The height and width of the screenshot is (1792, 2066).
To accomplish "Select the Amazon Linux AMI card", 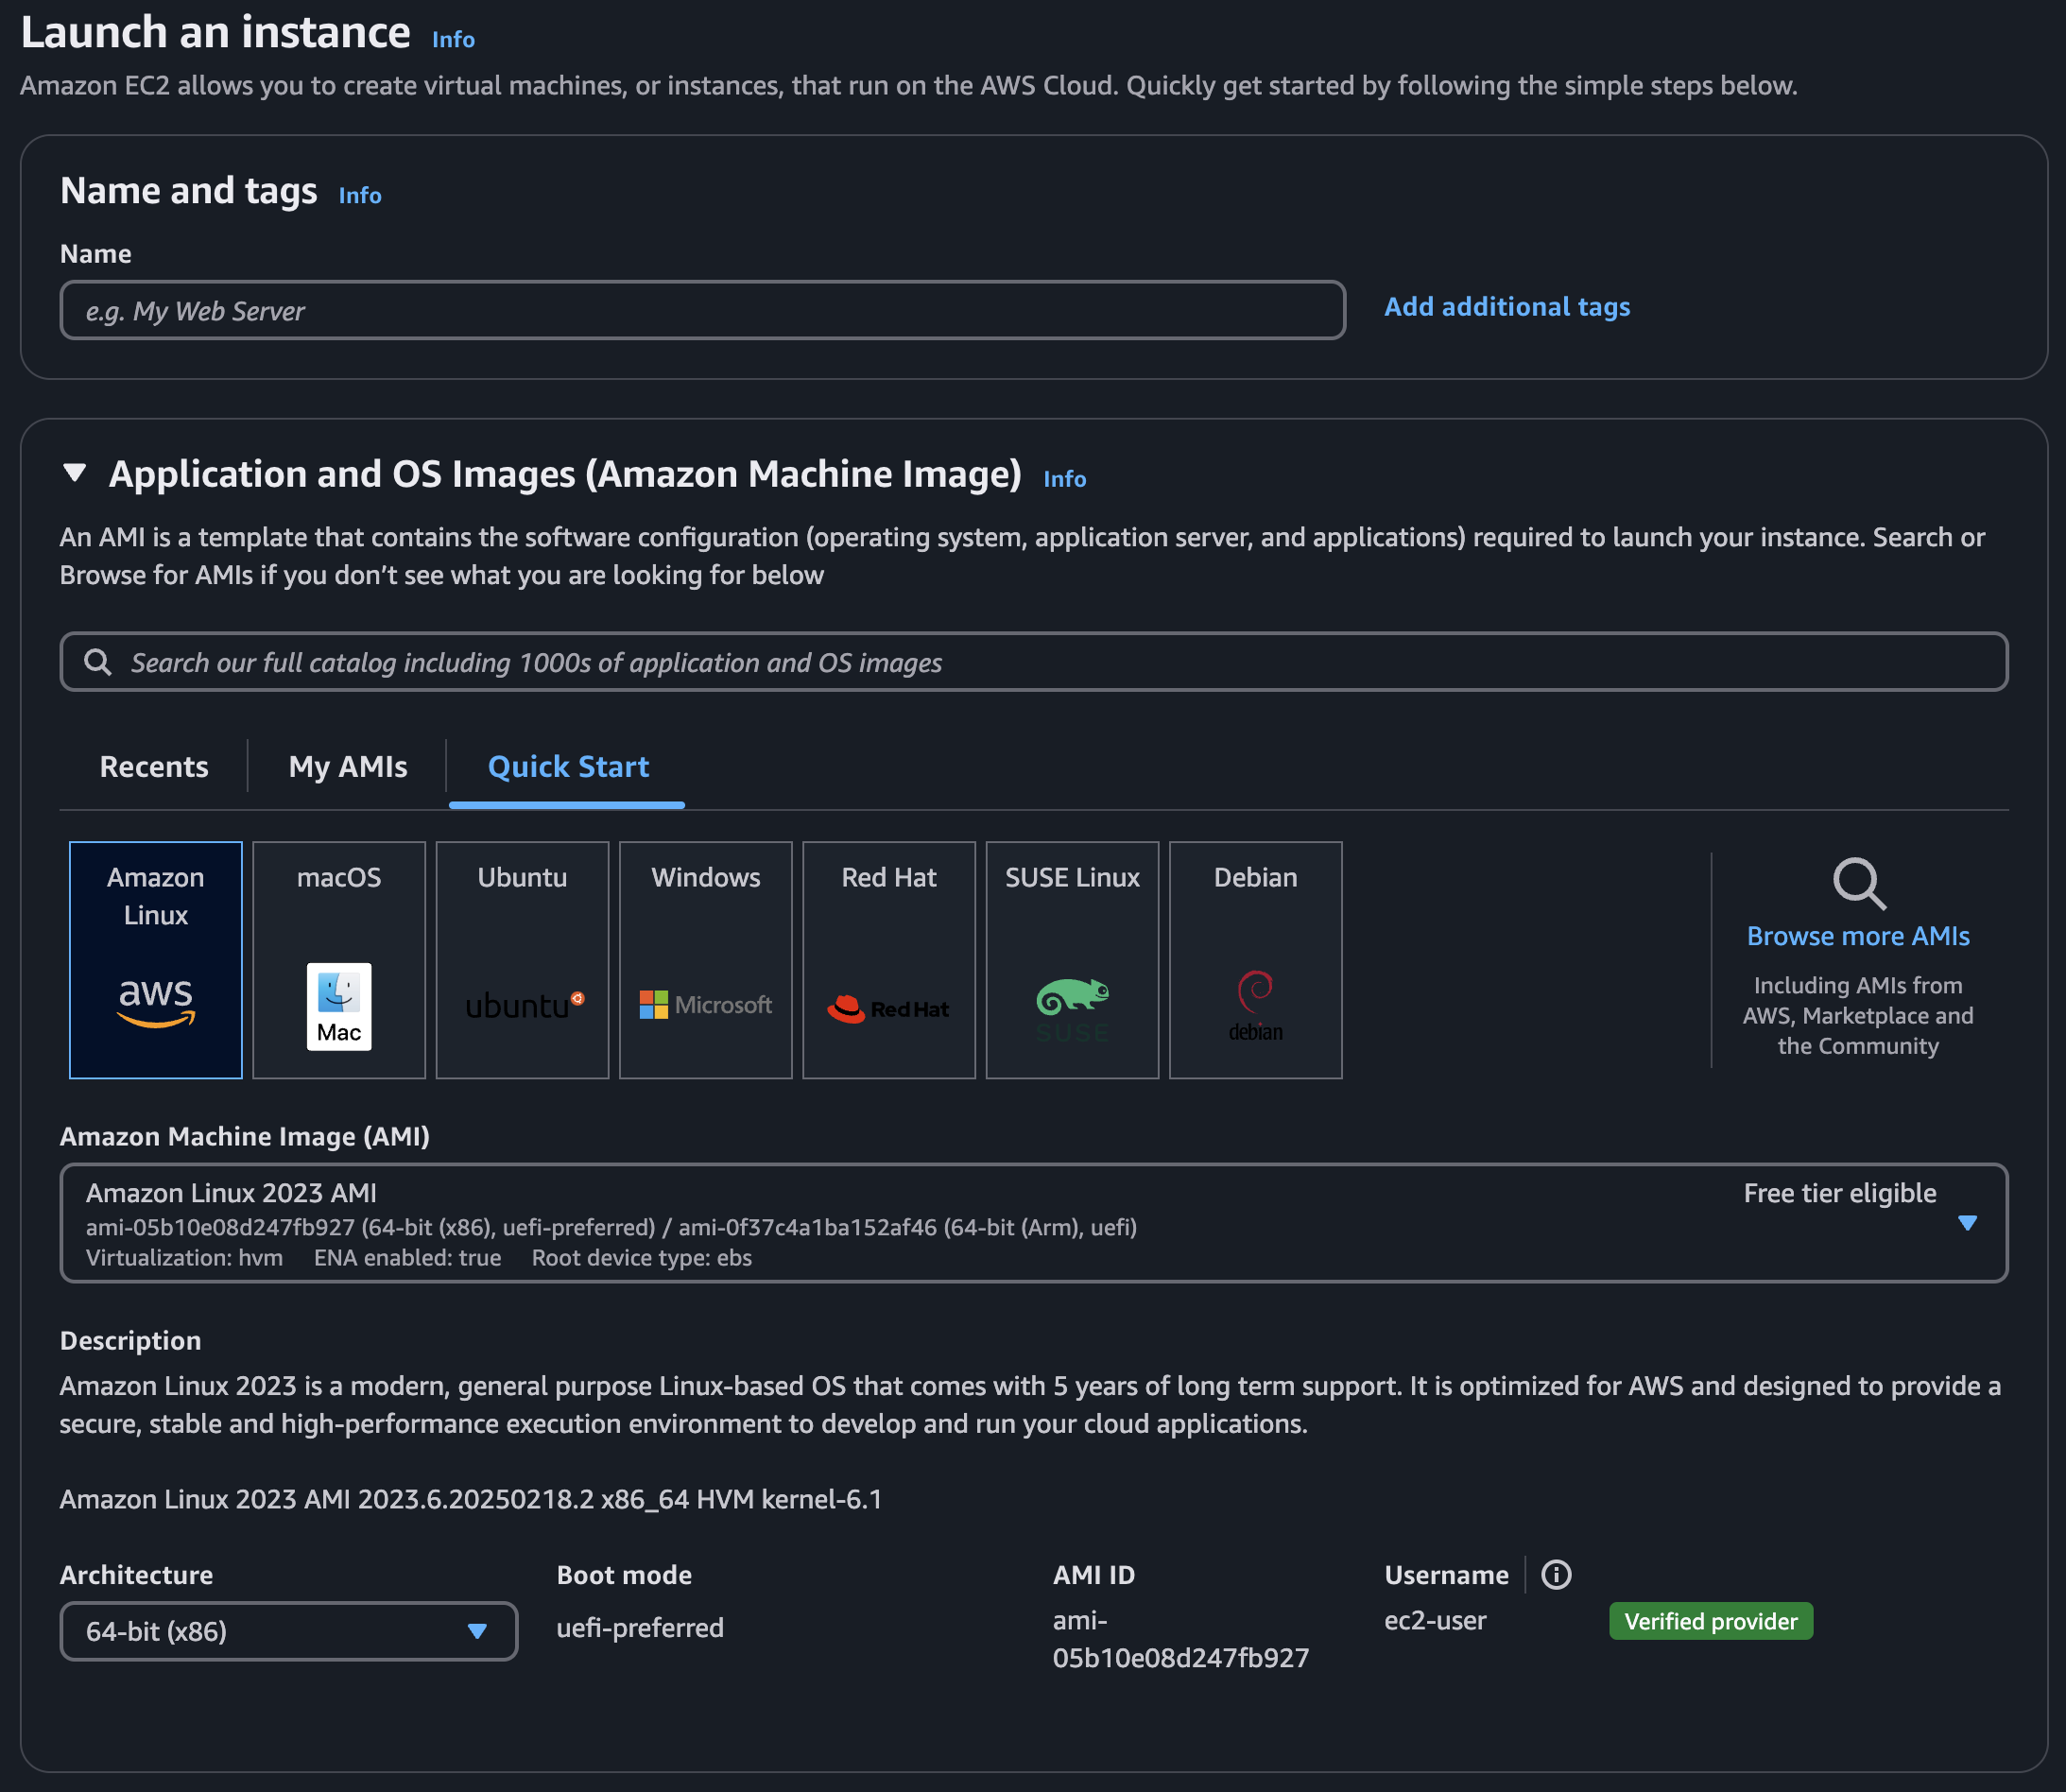I will [x=155, y=960].
